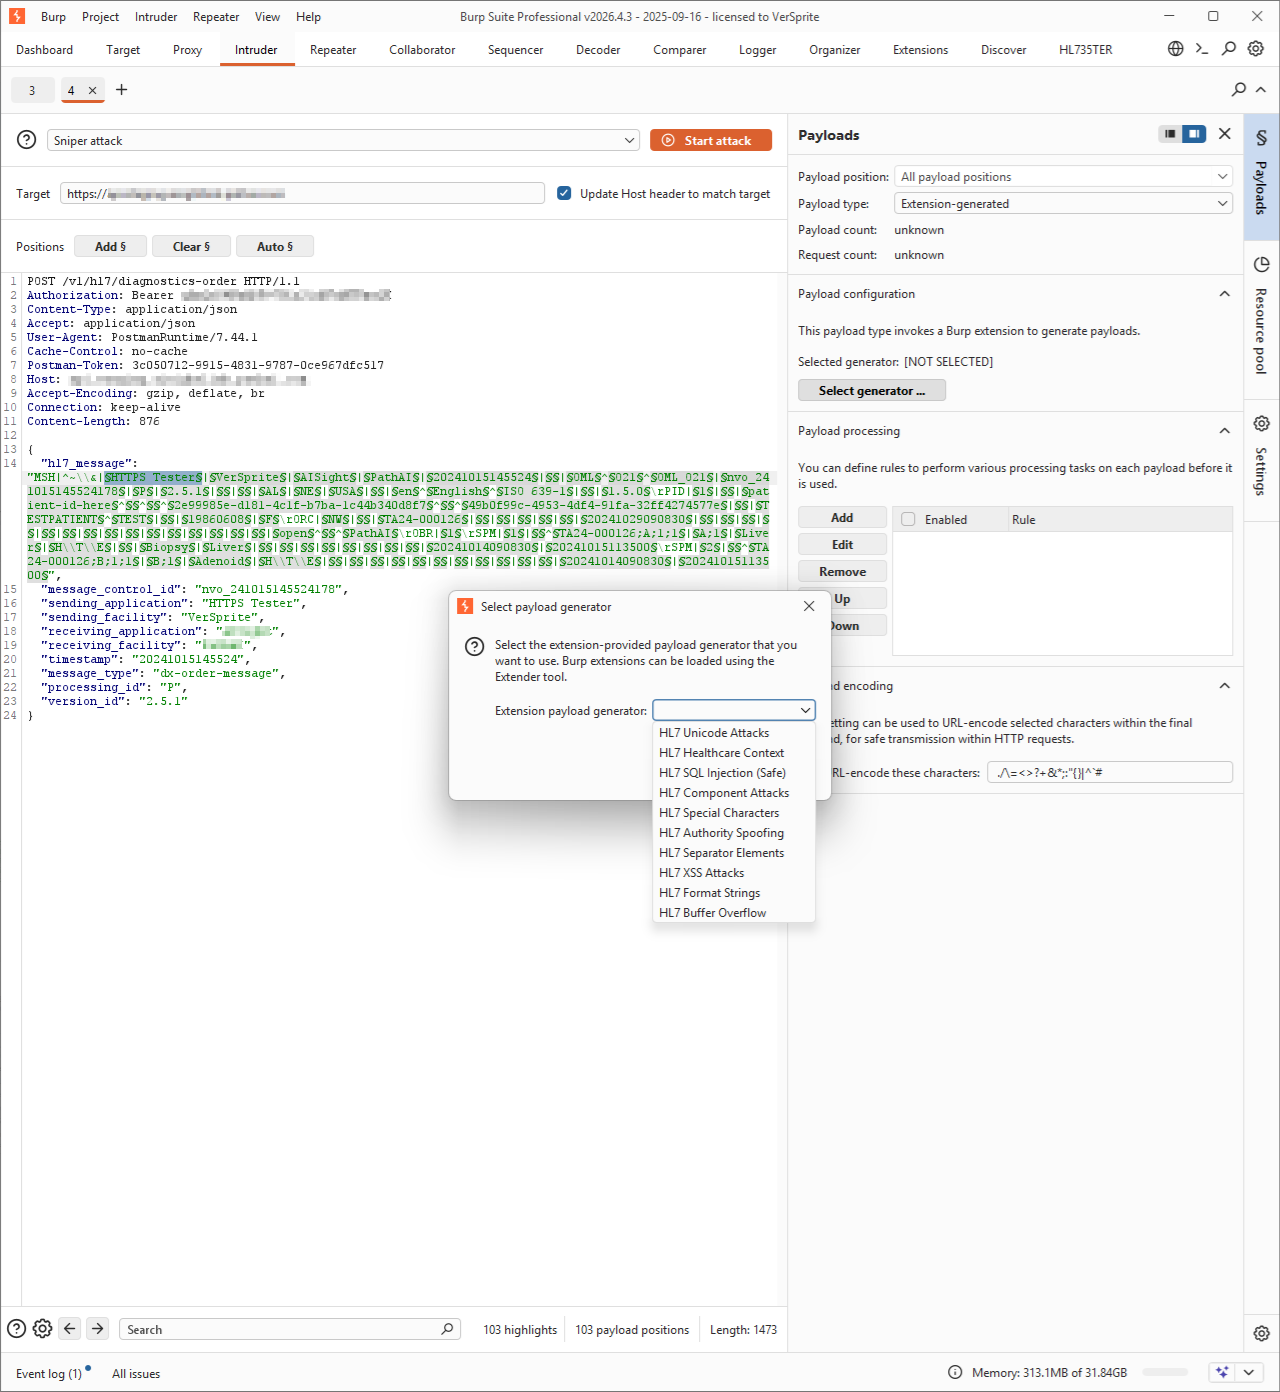Collapse the Intruder tab bar chevron
The height and width of the screenshot is (1392, 1280).
tap(1261, 89)
